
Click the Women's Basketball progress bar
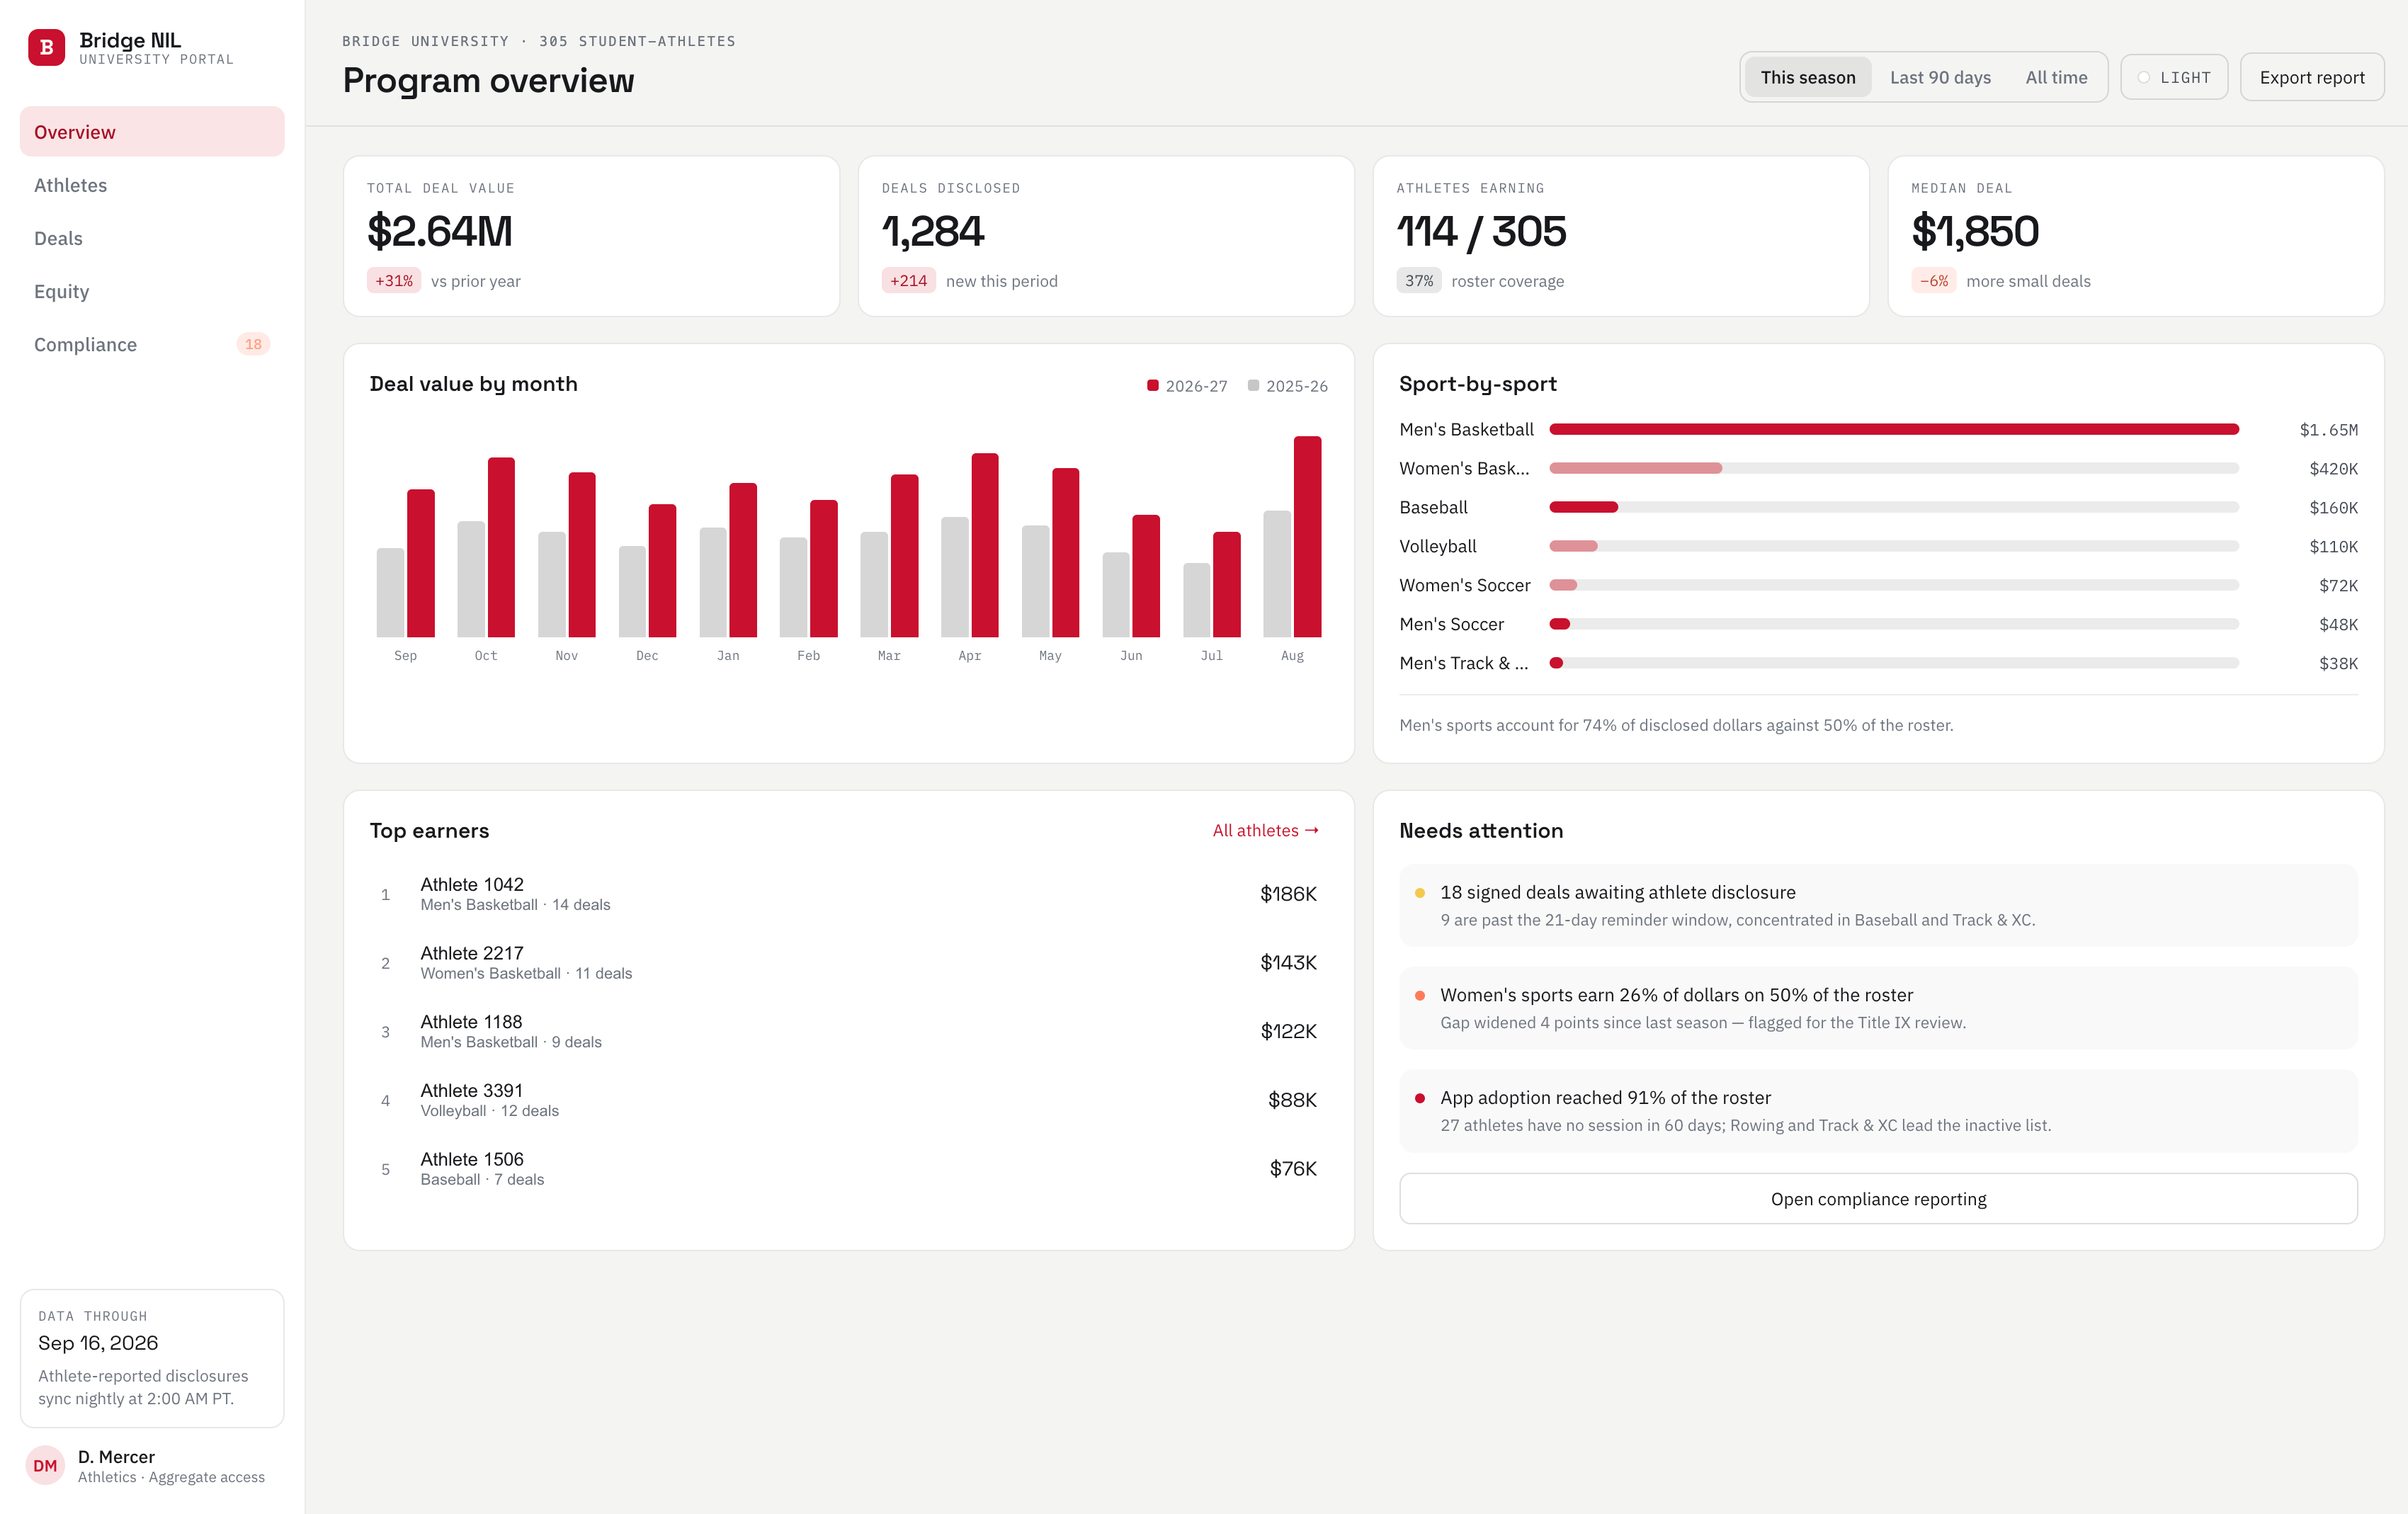pos(1893,468)
